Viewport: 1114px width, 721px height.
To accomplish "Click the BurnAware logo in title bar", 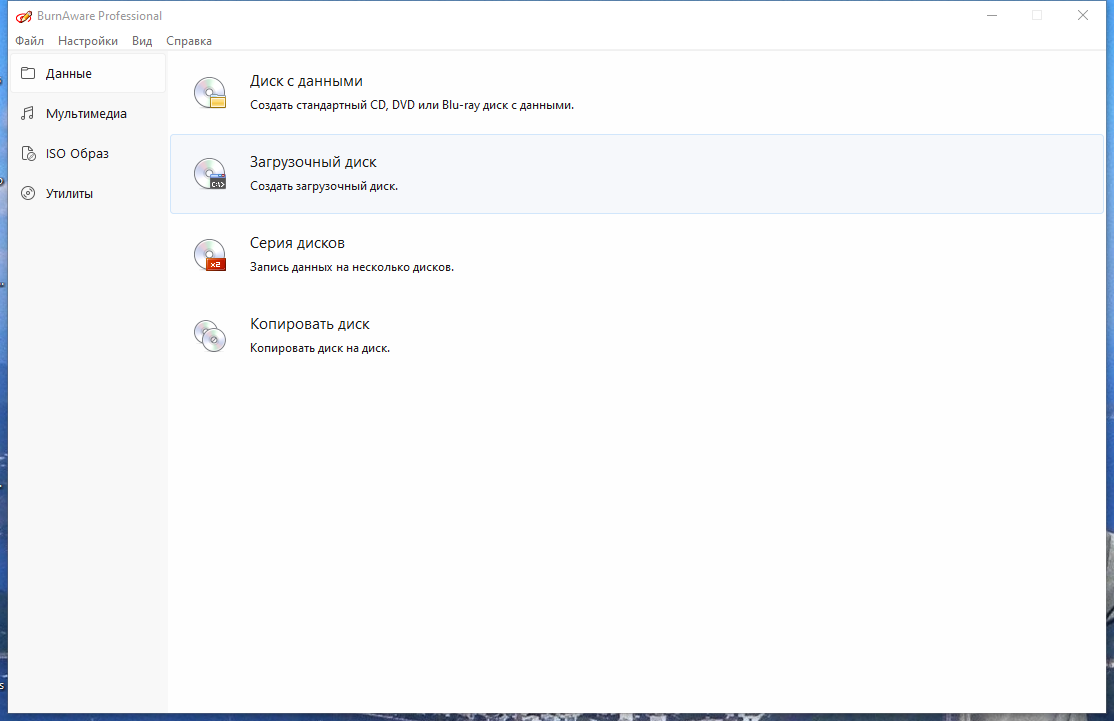I will coord(23,16).
